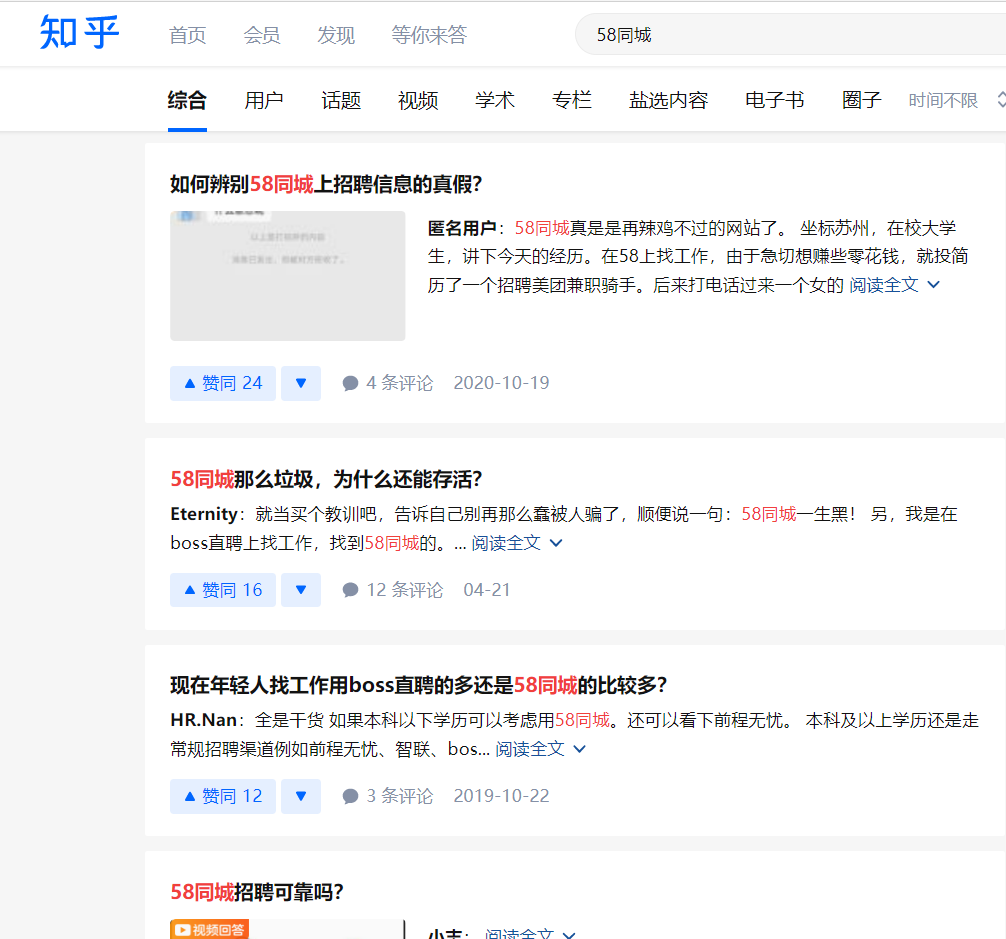Open the 3 条评论 comments
This screenshot has height=939, width=1006.
[x=388, y=796]
